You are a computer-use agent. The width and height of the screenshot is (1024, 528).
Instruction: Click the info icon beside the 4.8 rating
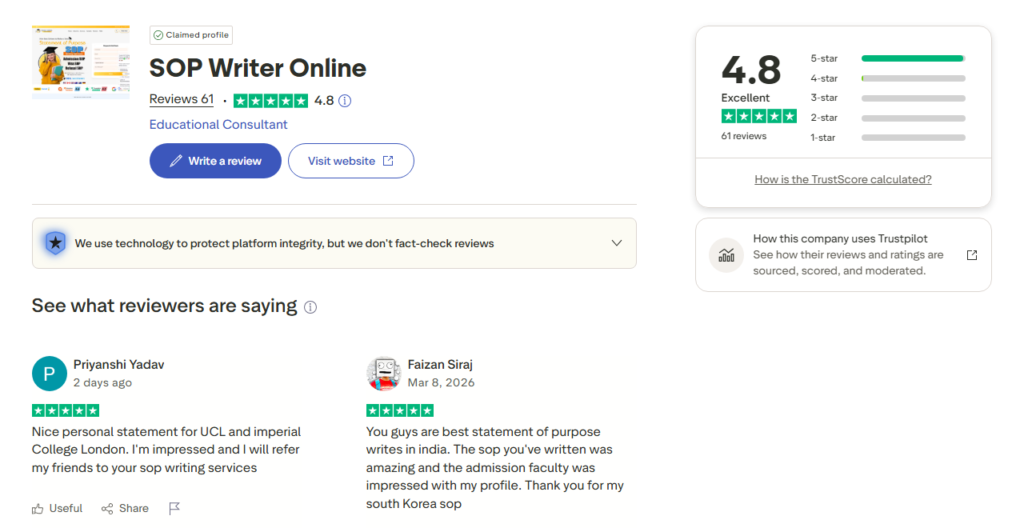coord(345,100)
